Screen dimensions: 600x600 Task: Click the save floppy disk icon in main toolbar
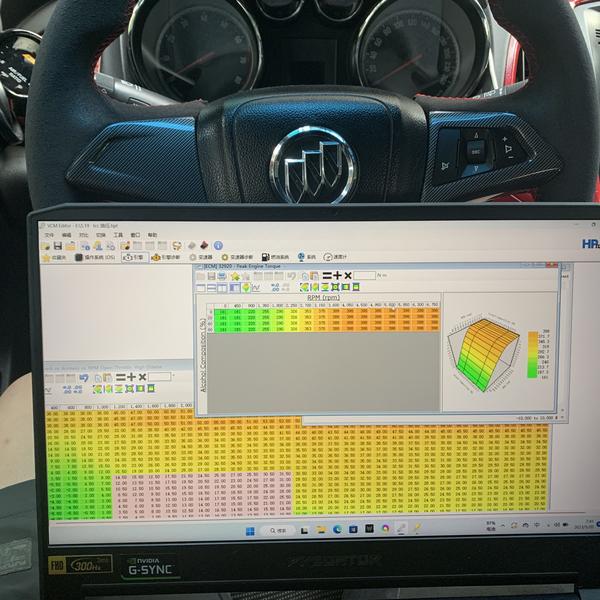tap(58, 246)
